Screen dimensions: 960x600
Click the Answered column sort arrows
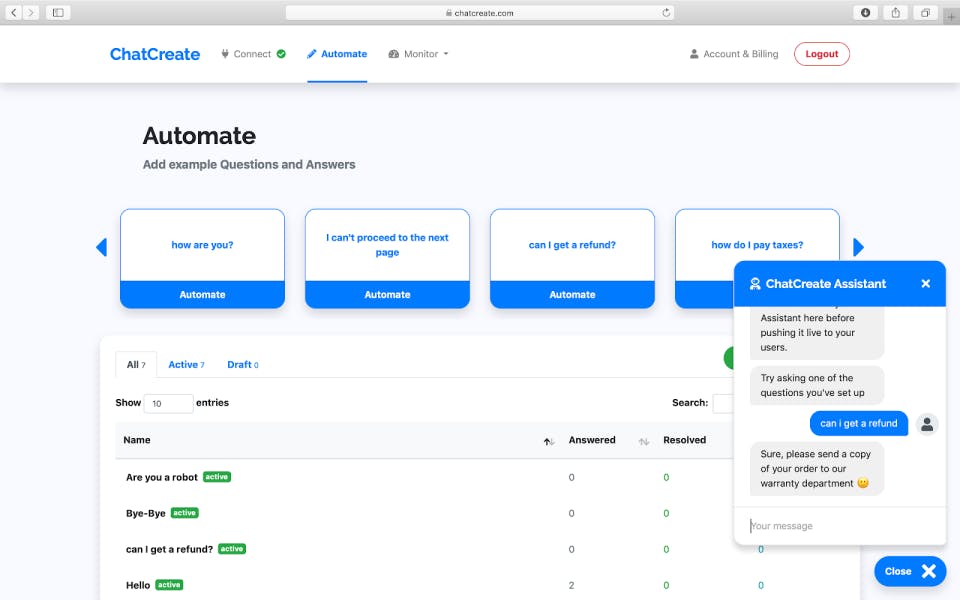[x=644, y=441]
